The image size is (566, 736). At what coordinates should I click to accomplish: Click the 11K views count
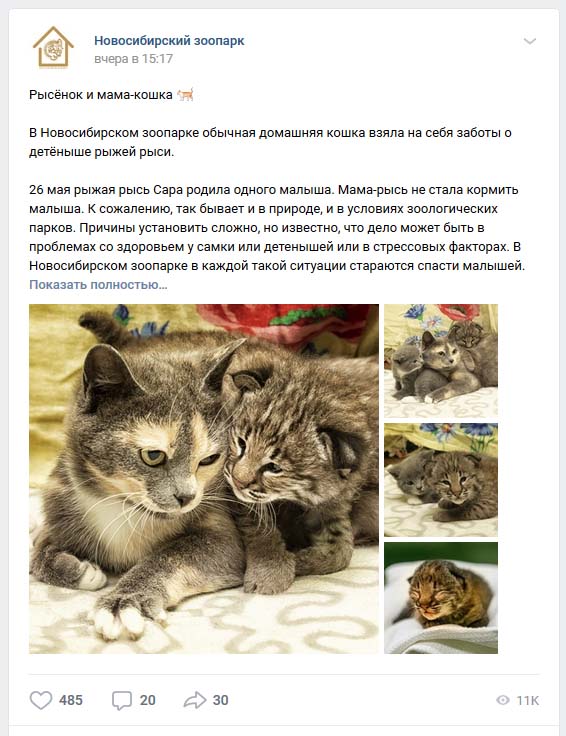528,701
